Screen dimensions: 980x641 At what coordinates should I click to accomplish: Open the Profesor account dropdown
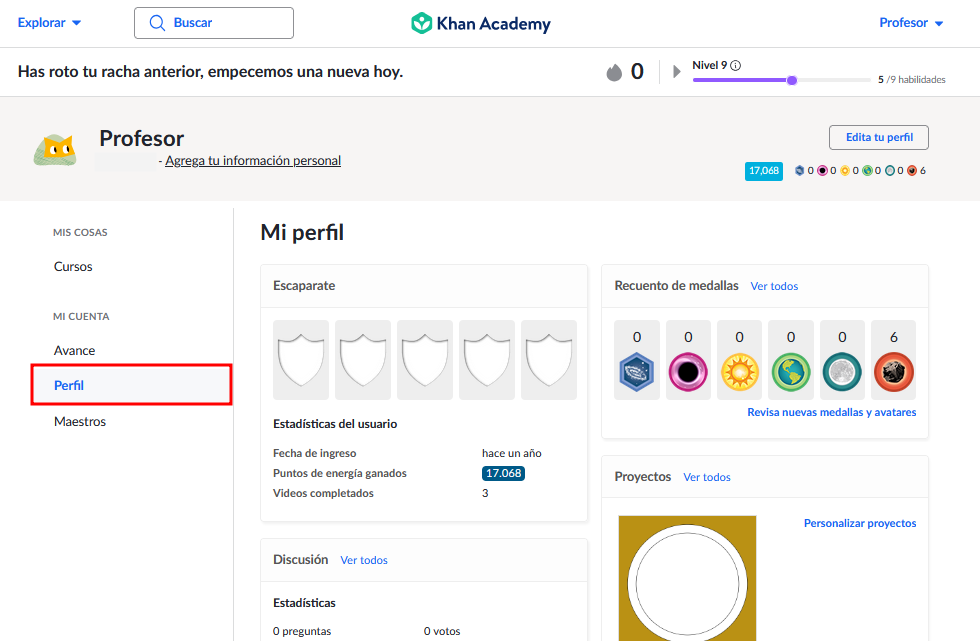(x=911, y=22)
